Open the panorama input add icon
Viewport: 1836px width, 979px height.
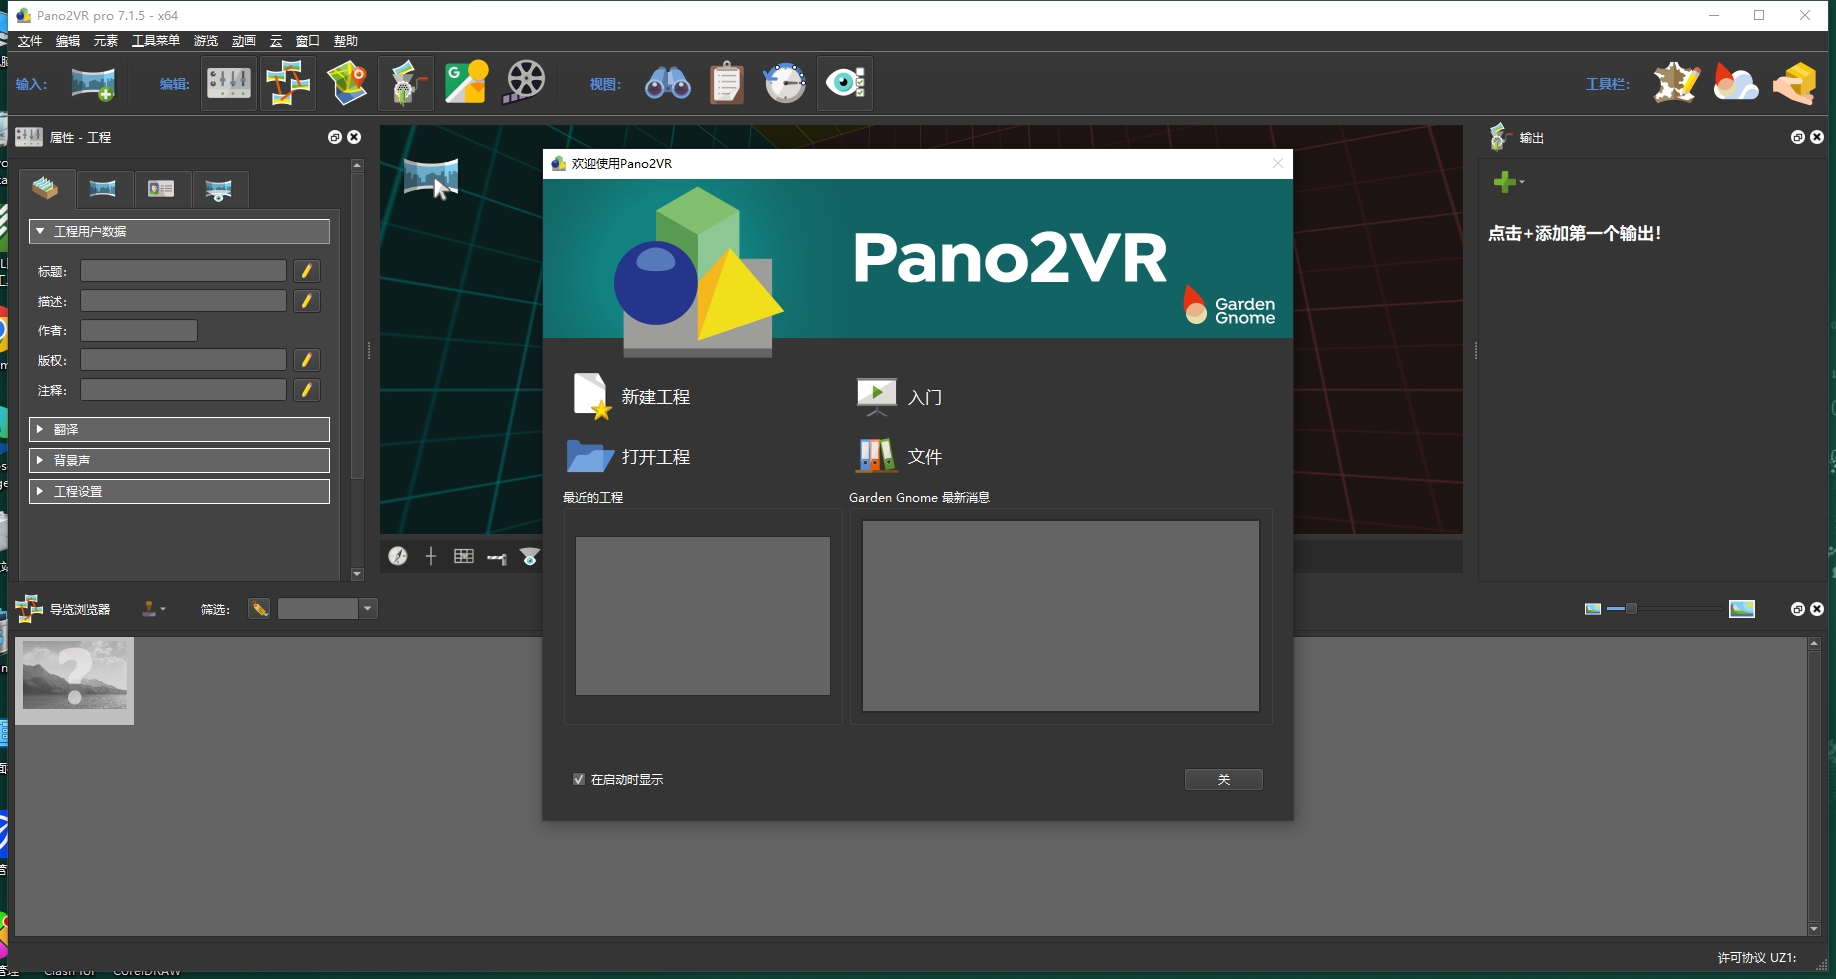93,84
